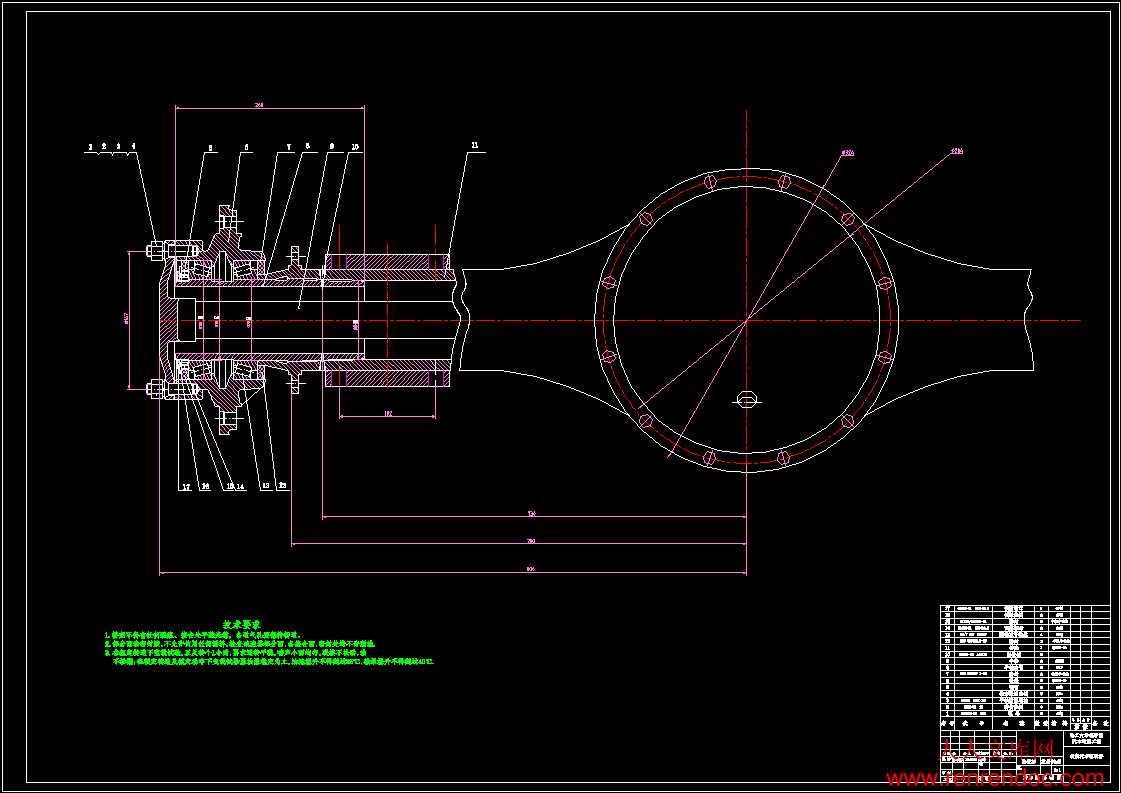Screen dimensions: 1121x793
Task: Select part balloon number 8
Action: pos(307,147)
